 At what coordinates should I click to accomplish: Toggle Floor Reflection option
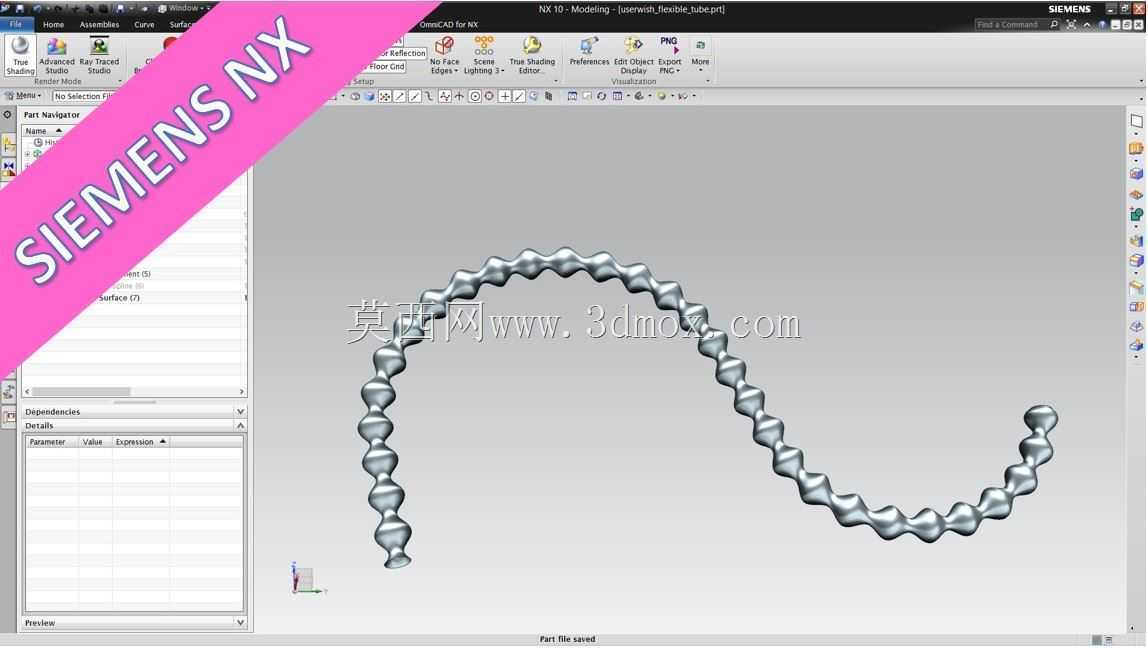pyautogui.click(x=401, y=53)
